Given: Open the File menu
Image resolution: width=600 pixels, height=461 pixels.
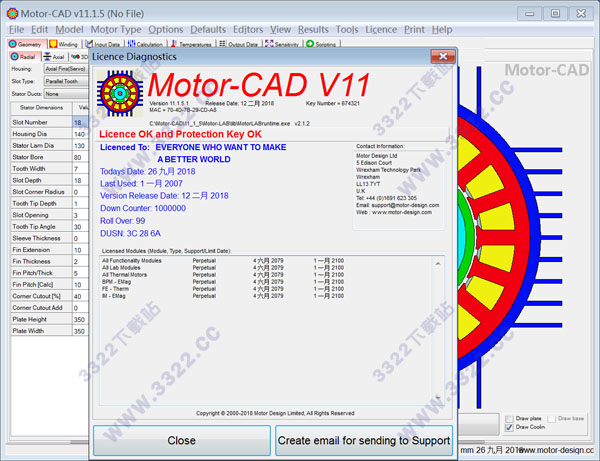Looking at the screenshot, I should (16, 29).
